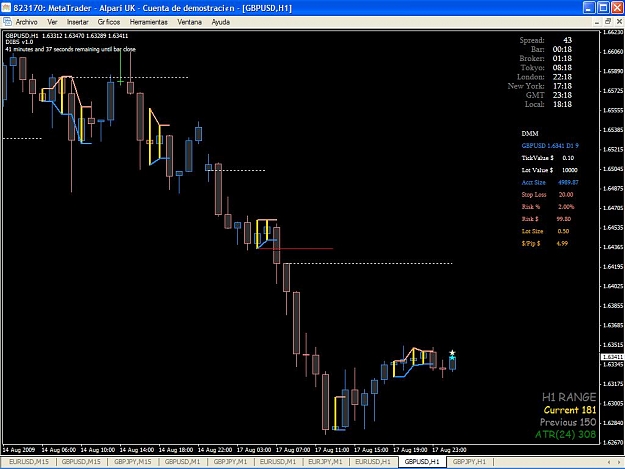Click the Acct Size 4989.87 row
Image resolution: width=625 pixels, height=469 pixels.
550,182
